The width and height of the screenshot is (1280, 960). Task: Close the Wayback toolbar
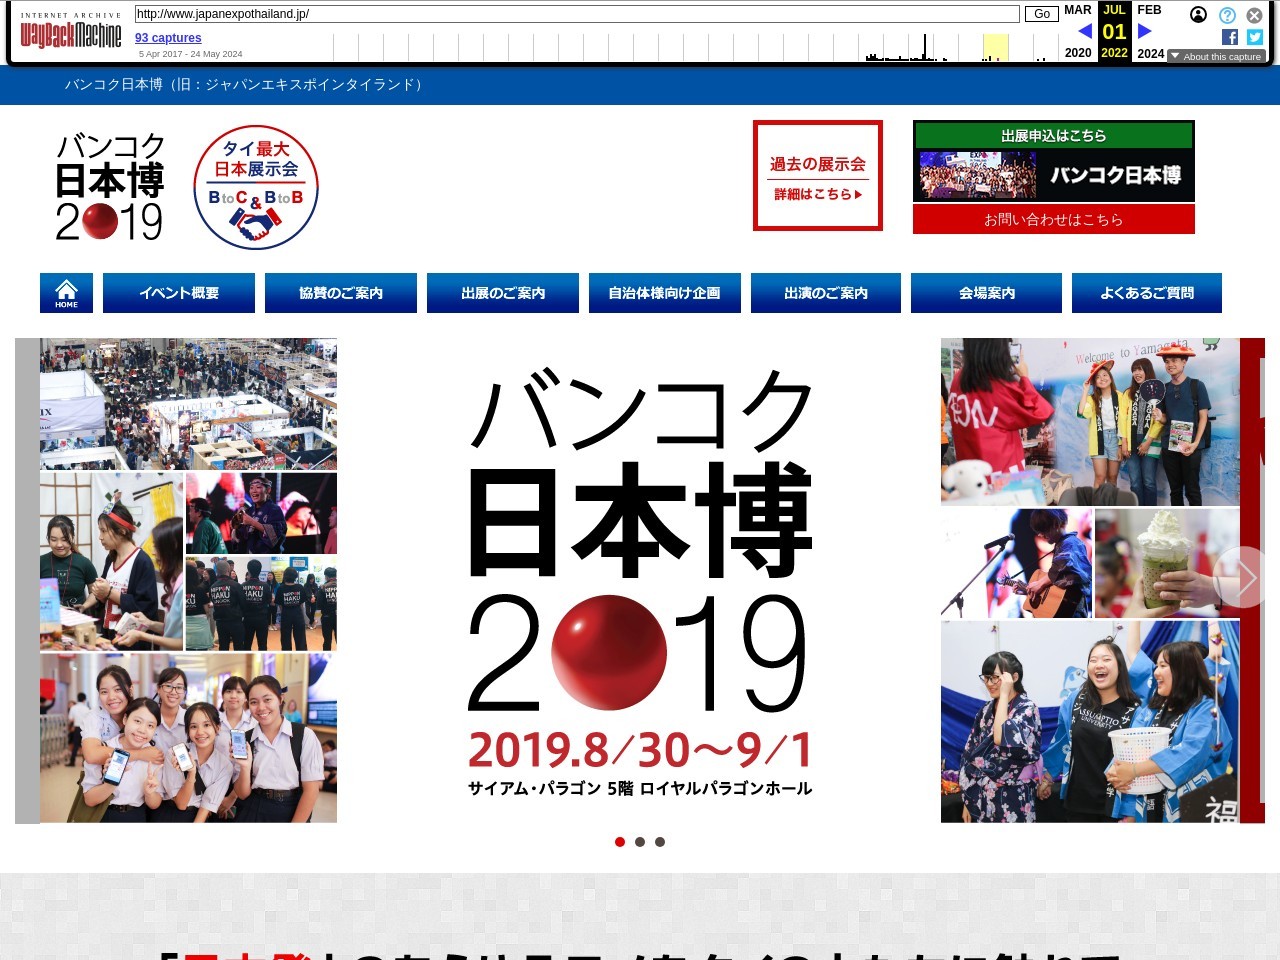pyautogui.click(x=1254, y=15)
